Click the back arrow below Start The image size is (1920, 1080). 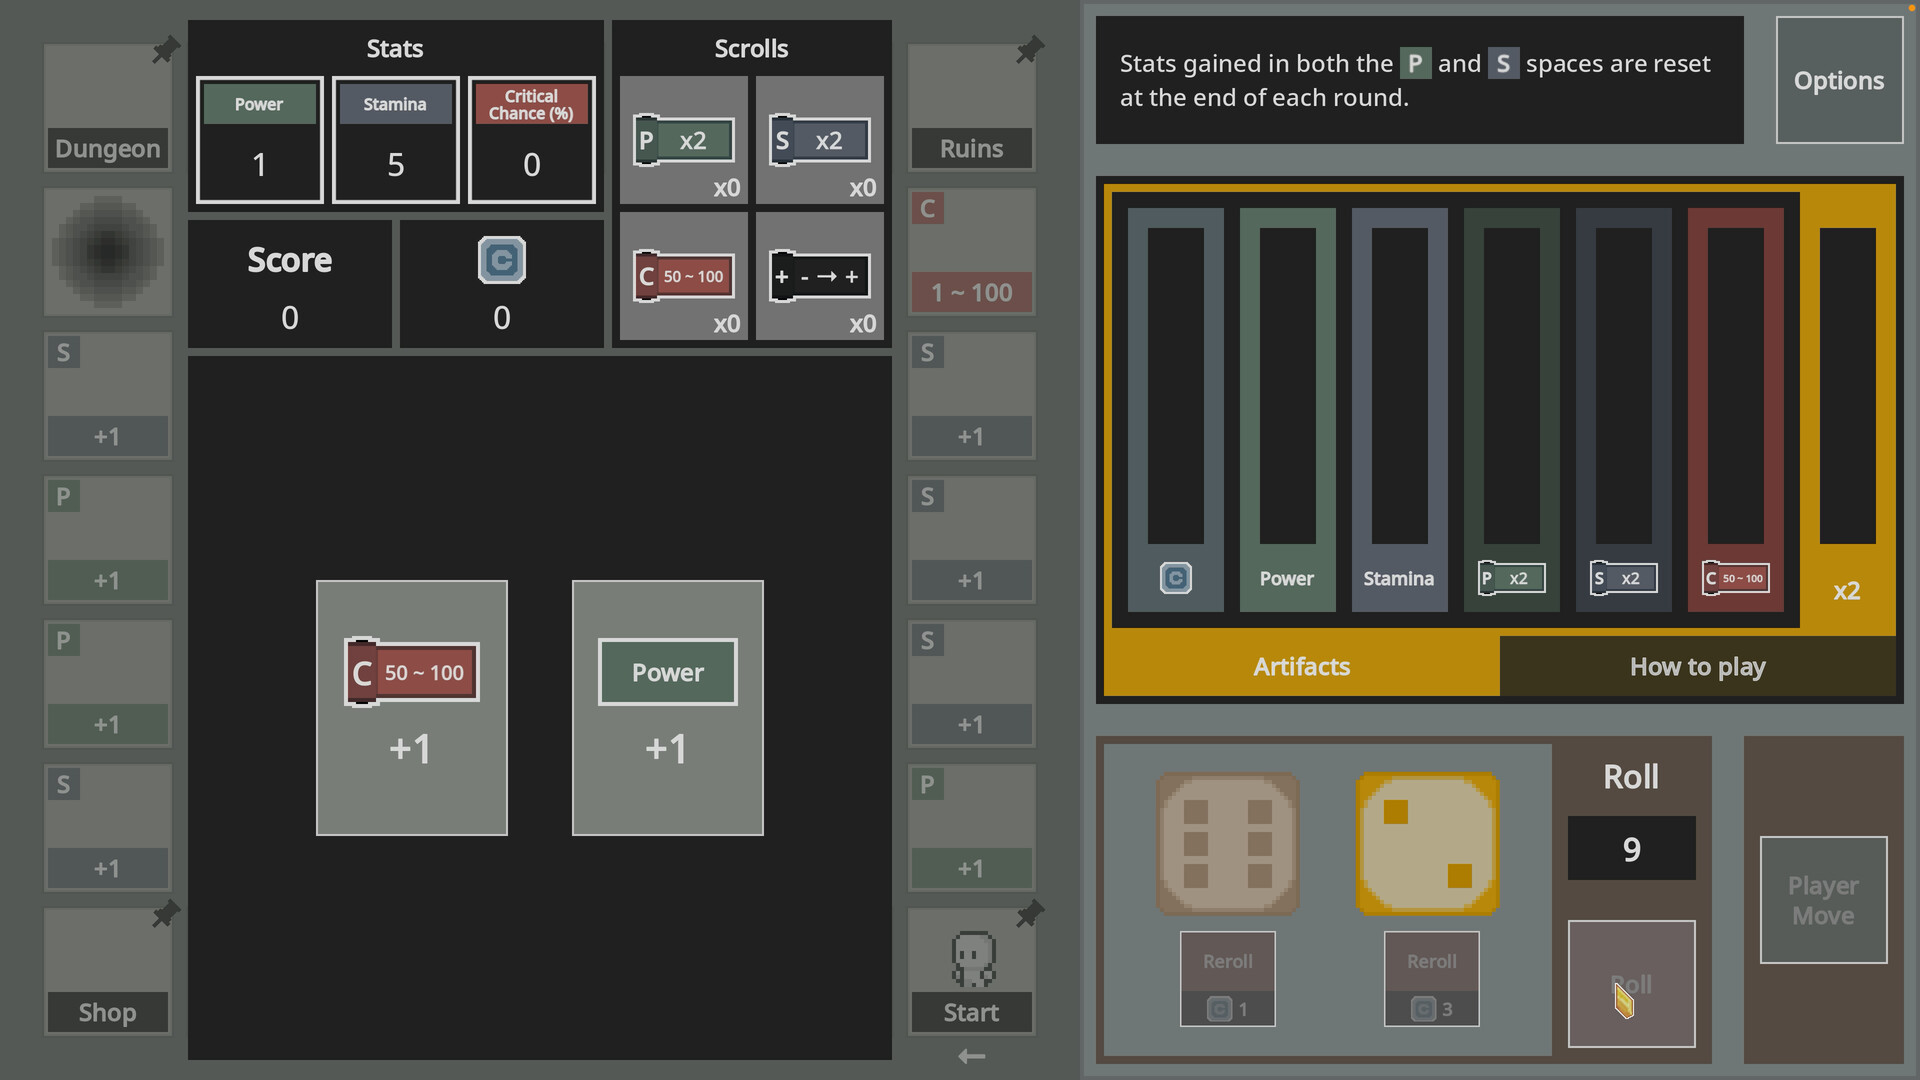970,1055
